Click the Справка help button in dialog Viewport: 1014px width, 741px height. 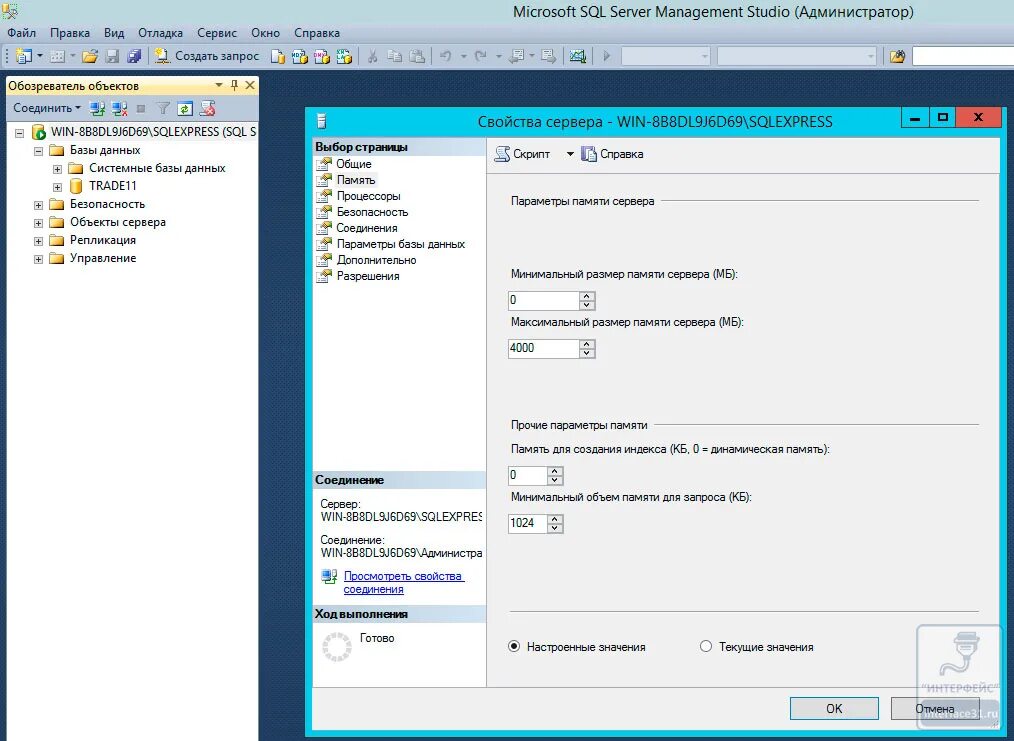(x=612, y=154)
